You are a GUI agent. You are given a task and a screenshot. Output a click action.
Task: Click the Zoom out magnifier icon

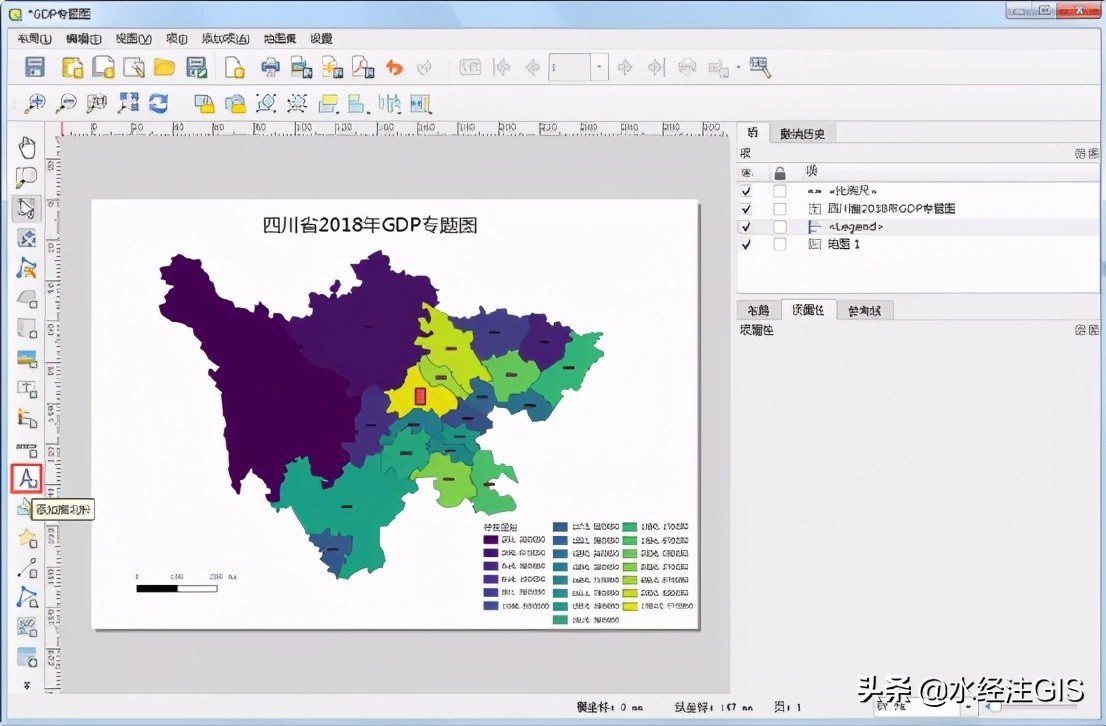66,104
